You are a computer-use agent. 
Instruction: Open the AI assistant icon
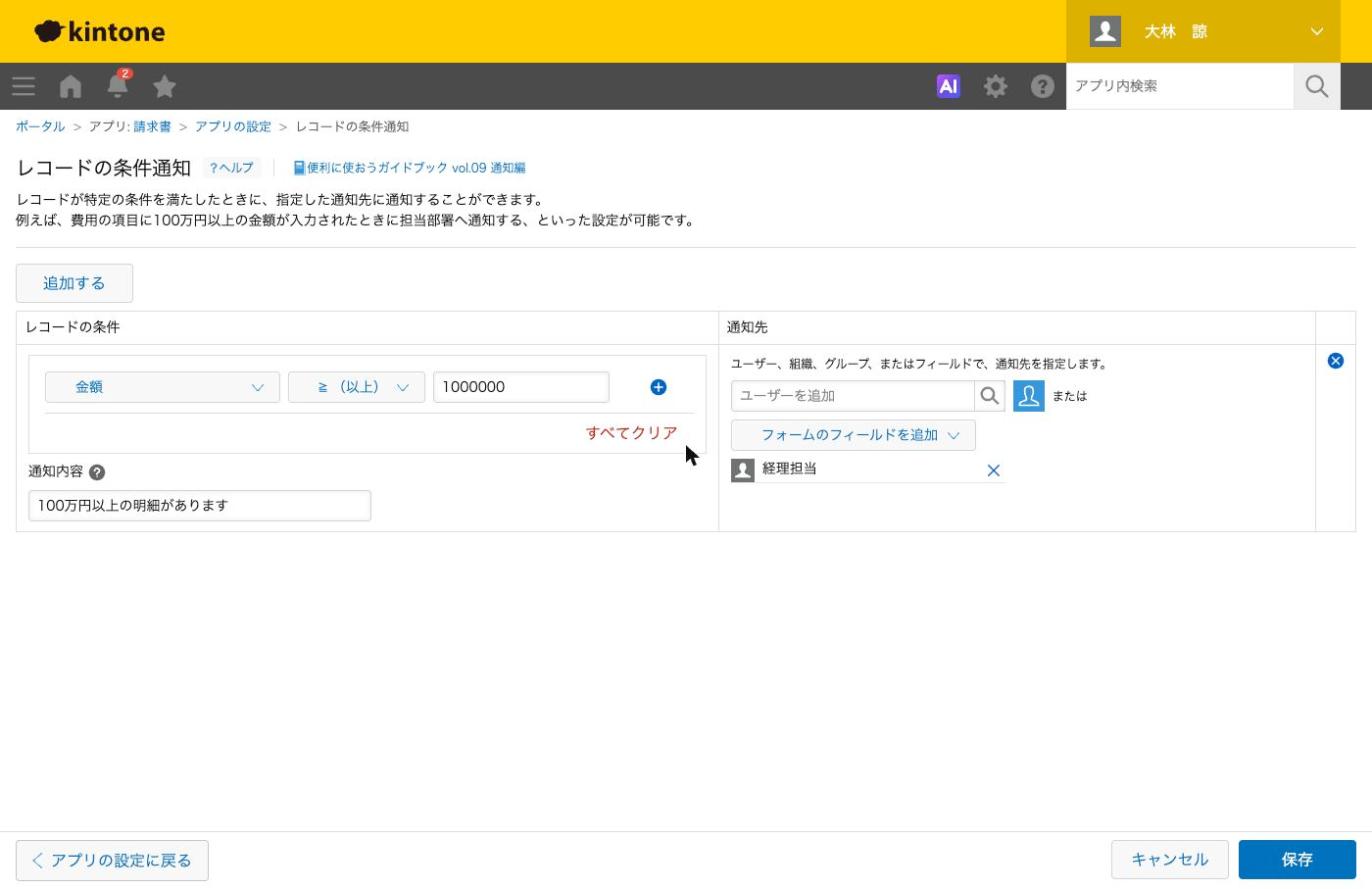[x=948, y=86]
